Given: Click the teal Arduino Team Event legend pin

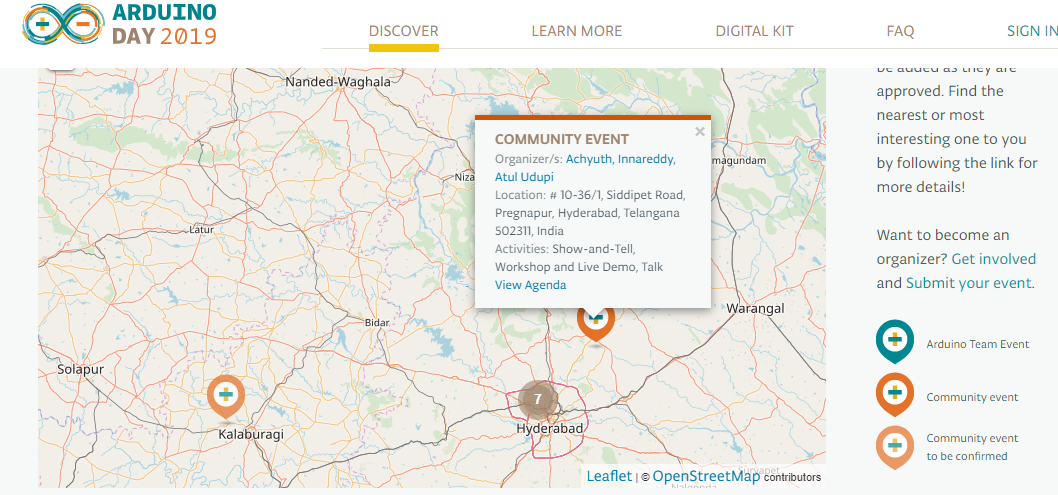Looking at the screenshot, I should (x=895, y=342).
